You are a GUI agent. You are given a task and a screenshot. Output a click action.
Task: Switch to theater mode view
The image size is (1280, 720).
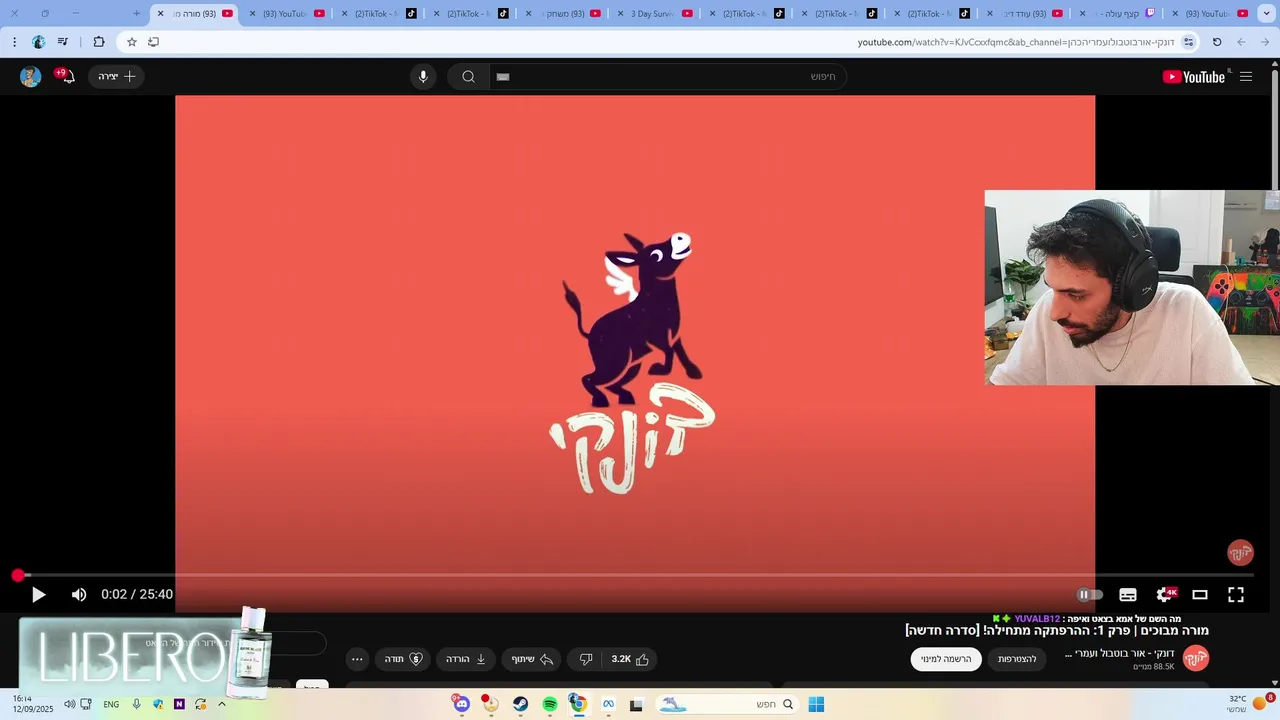(x=1200, y=595)
